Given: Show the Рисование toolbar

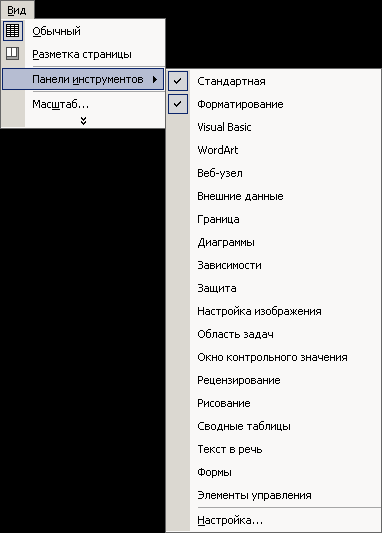Looking at the screenshot, I should [x=274, y=403].
